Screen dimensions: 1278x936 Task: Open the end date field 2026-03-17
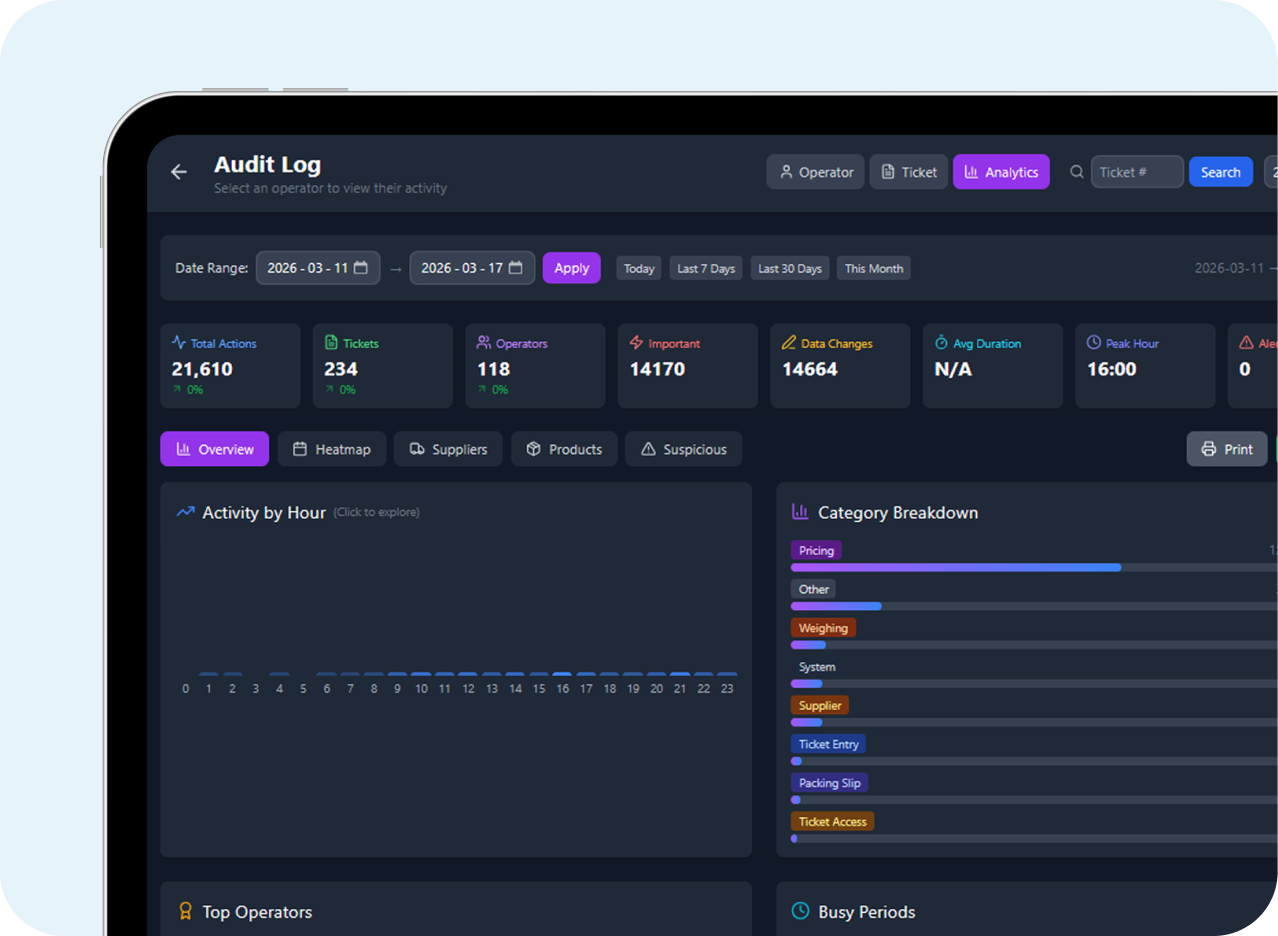pyautogui.click(x=472, y=268)
